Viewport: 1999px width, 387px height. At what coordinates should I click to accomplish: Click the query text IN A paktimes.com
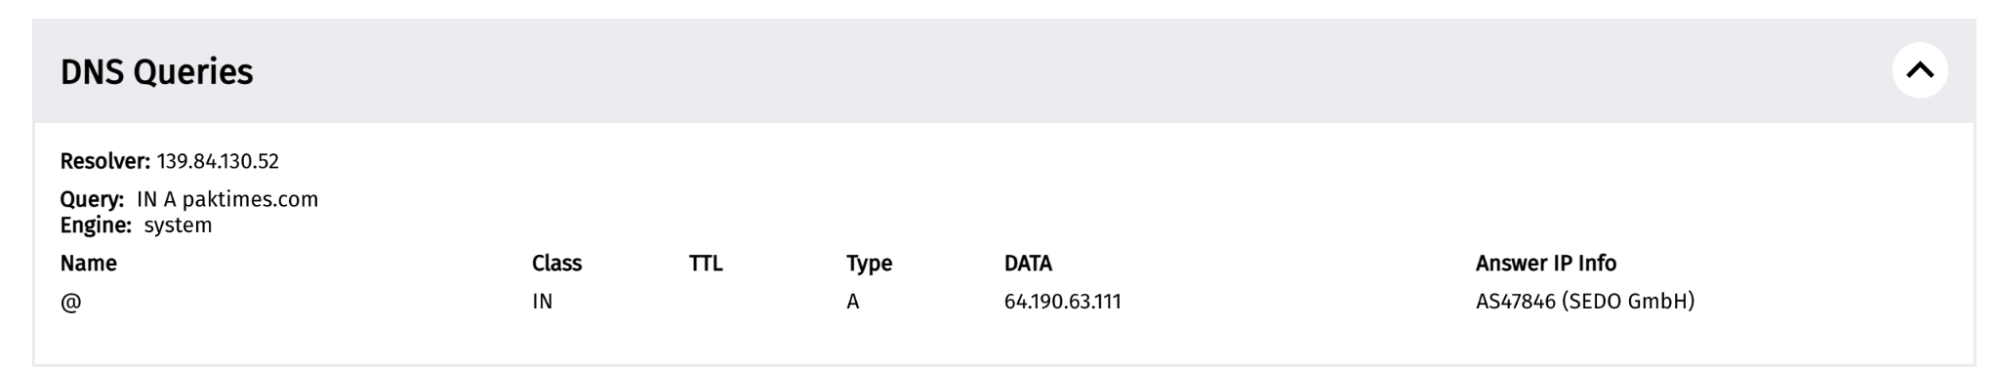pyautogui.click(x=227, y=199)
